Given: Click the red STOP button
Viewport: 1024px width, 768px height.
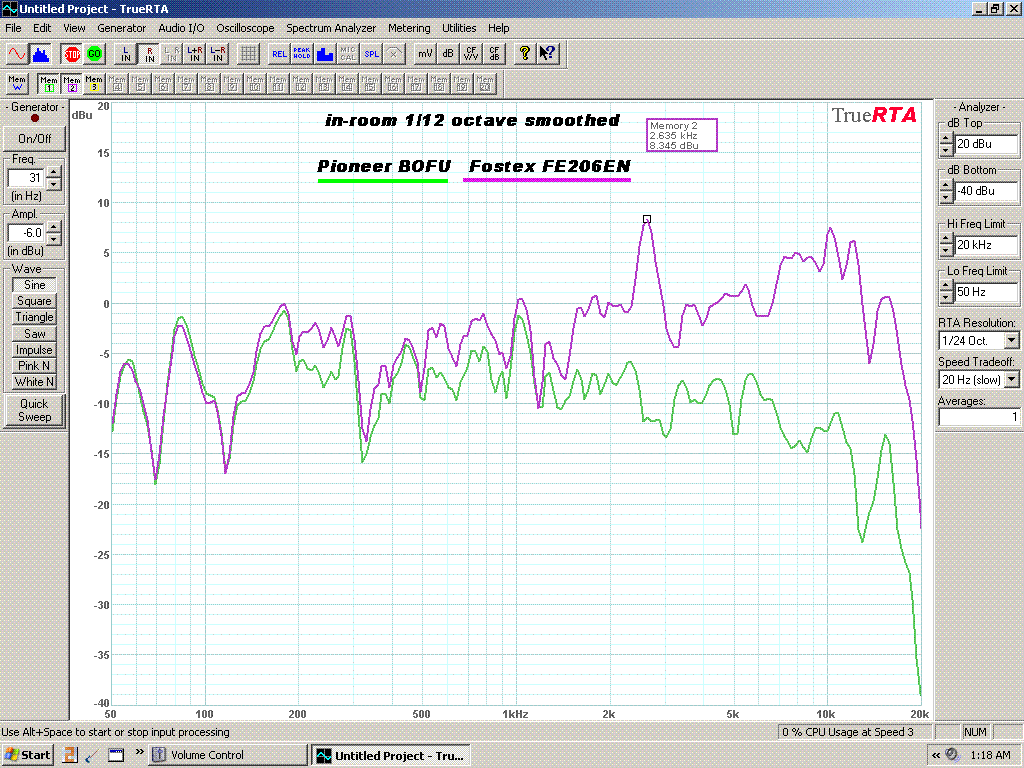Looking at the screenshot, I should pyautogui.click(x=72, y=54).
